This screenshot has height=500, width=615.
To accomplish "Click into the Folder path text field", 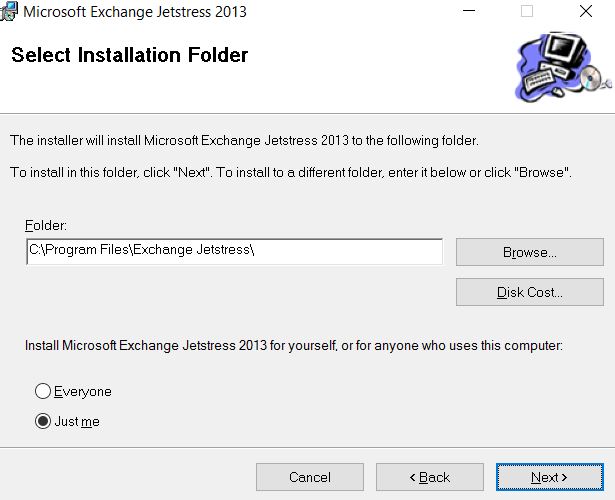I will pyautogui.click(x=234, y=251).
